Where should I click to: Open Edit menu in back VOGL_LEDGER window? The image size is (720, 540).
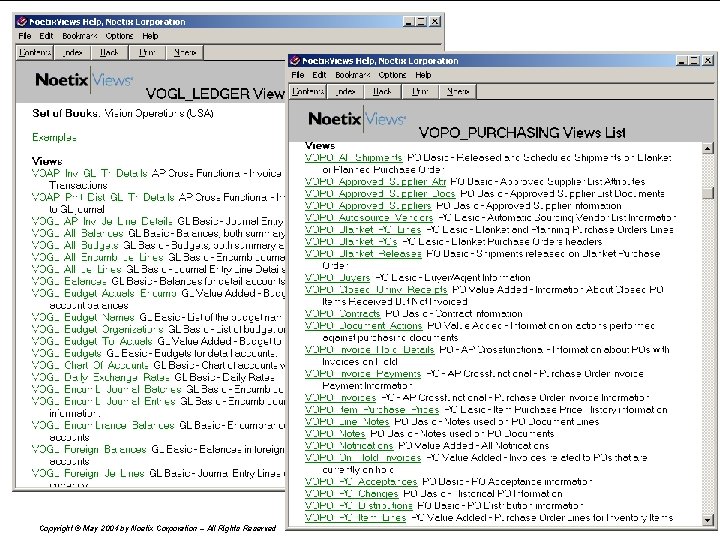pyautogui.click(x=46, y=36)
